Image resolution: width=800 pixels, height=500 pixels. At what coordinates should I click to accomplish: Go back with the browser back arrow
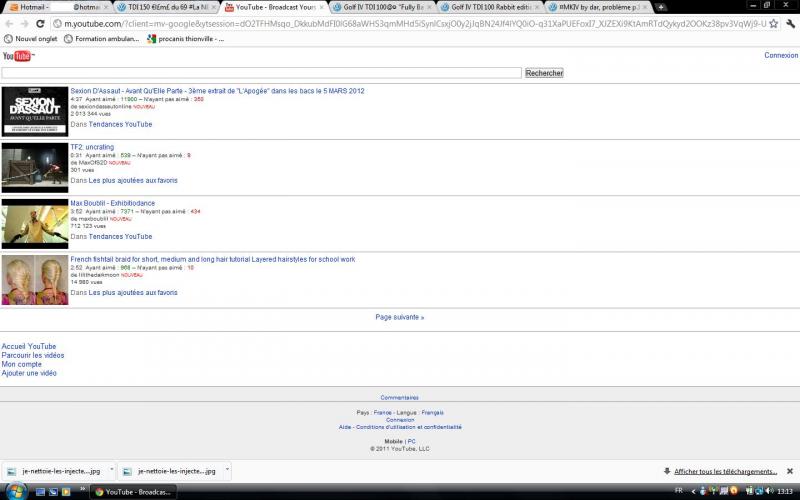pyautogui.click(x=9, y=23)
